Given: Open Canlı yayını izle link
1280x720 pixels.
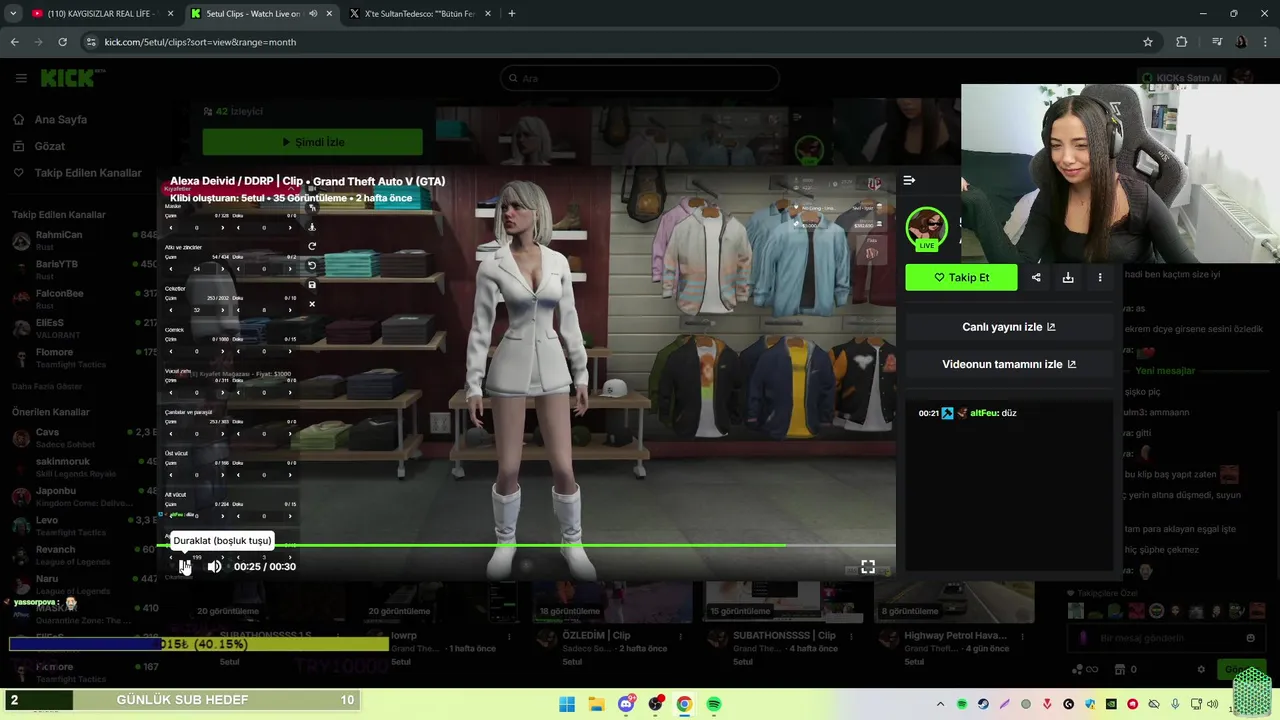Looking at the screenshot, I should click(x=1009, y=327).
